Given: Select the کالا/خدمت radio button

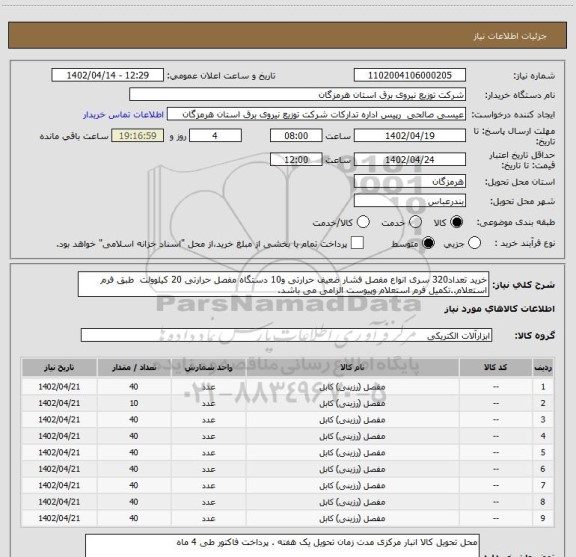Looking at the screenshot, I should tap(363, 222).
